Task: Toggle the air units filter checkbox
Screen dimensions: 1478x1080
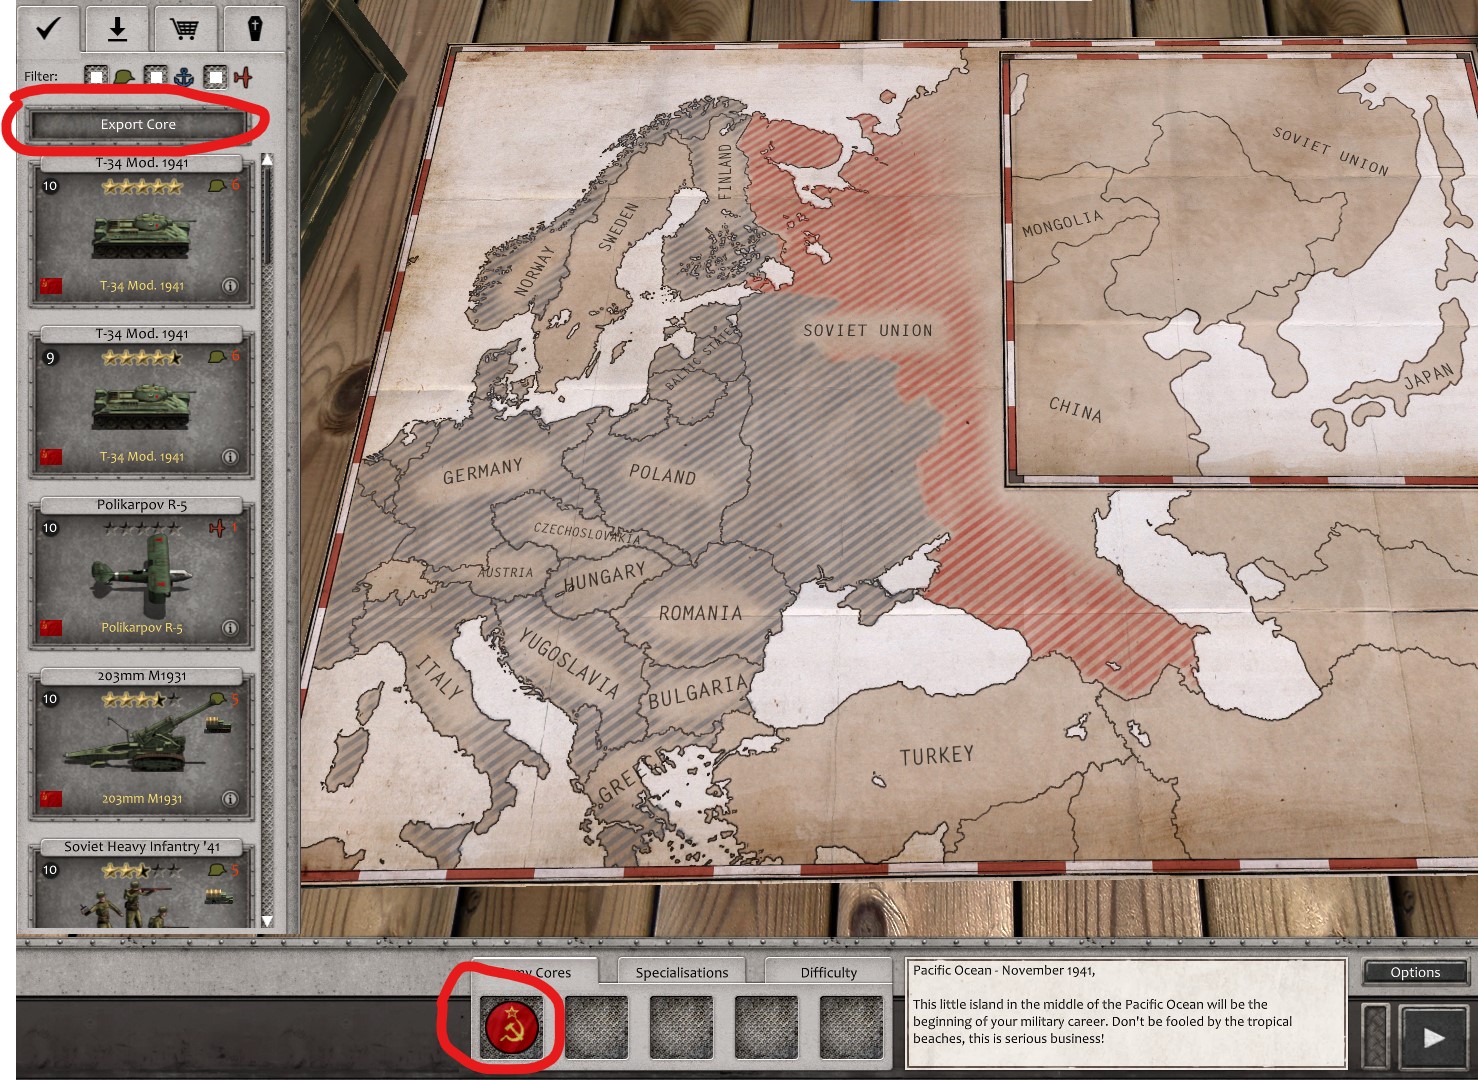Action: tap(216, 77)
